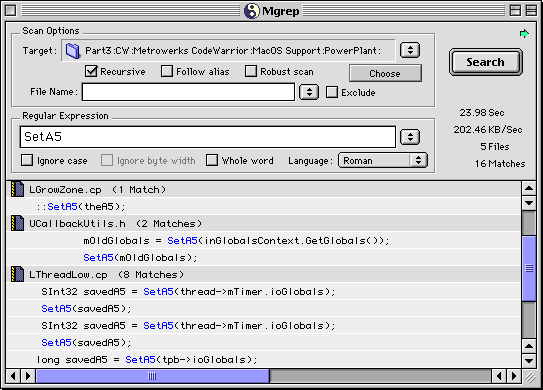Click the empty horizontal scrollbar track right of thumb

[x=380, y=376]
